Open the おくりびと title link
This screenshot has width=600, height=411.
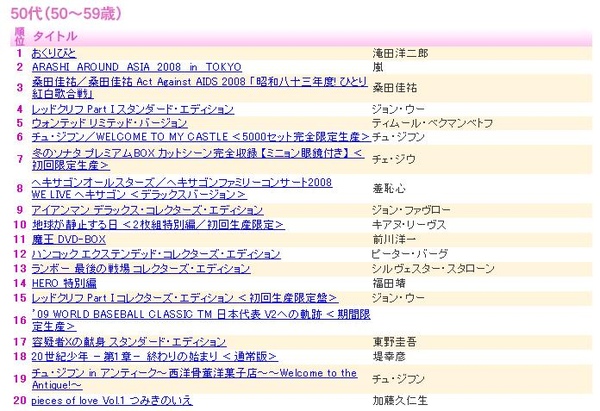click(x=54, y=53)
